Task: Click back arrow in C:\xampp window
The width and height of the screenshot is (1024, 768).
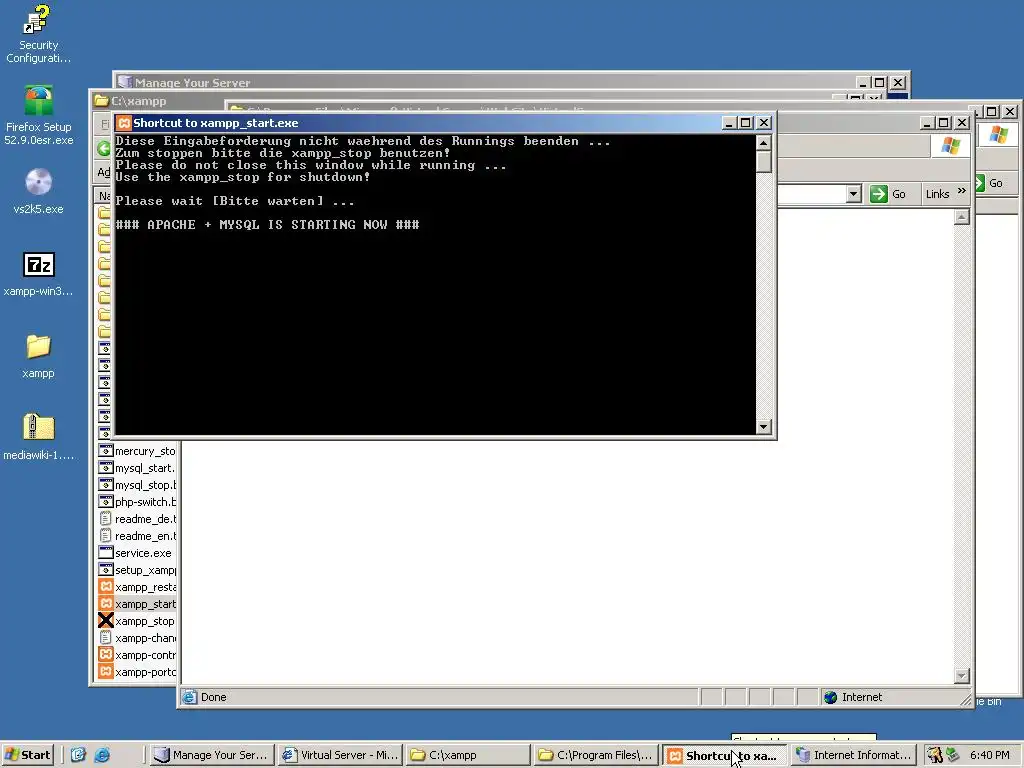Action: click(103, 148)
